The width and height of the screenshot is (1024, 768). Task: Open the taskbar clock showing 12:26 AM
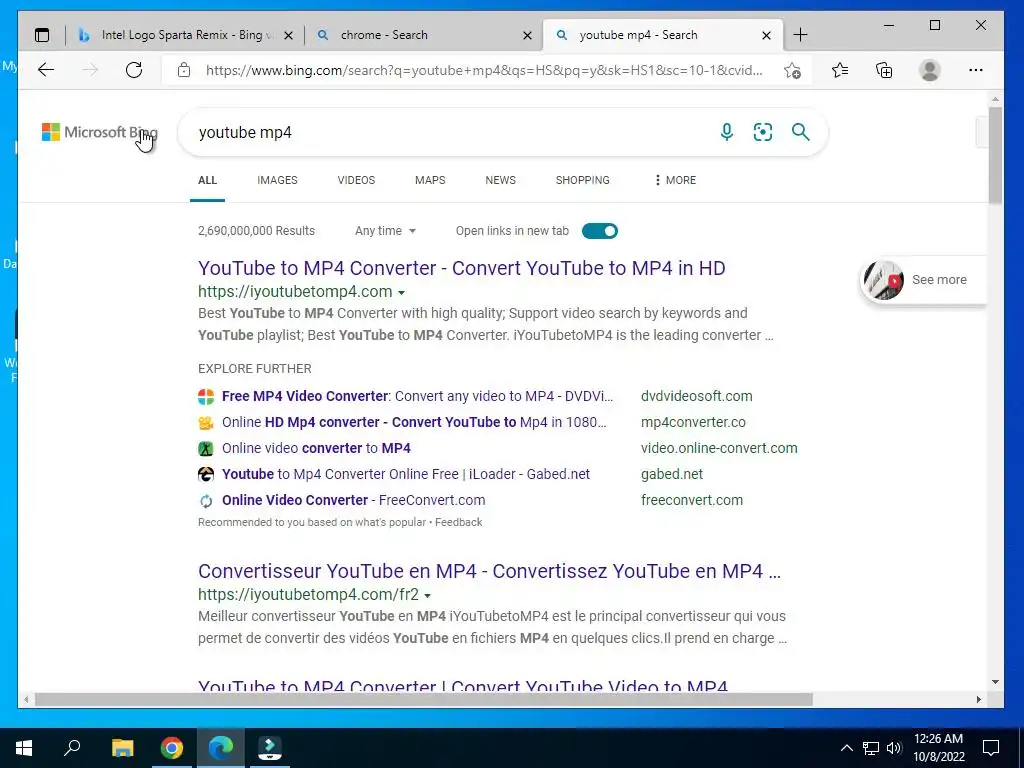(938, 748)
